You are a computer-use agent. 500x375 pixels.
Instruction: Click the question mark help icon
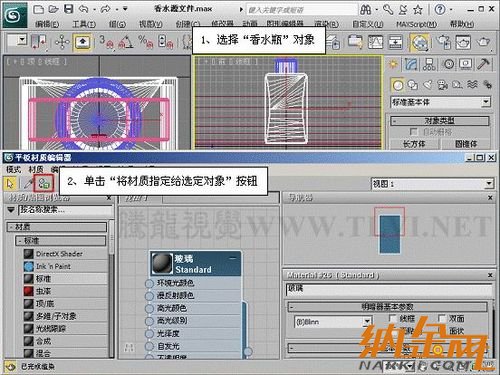tap(440, 10)
